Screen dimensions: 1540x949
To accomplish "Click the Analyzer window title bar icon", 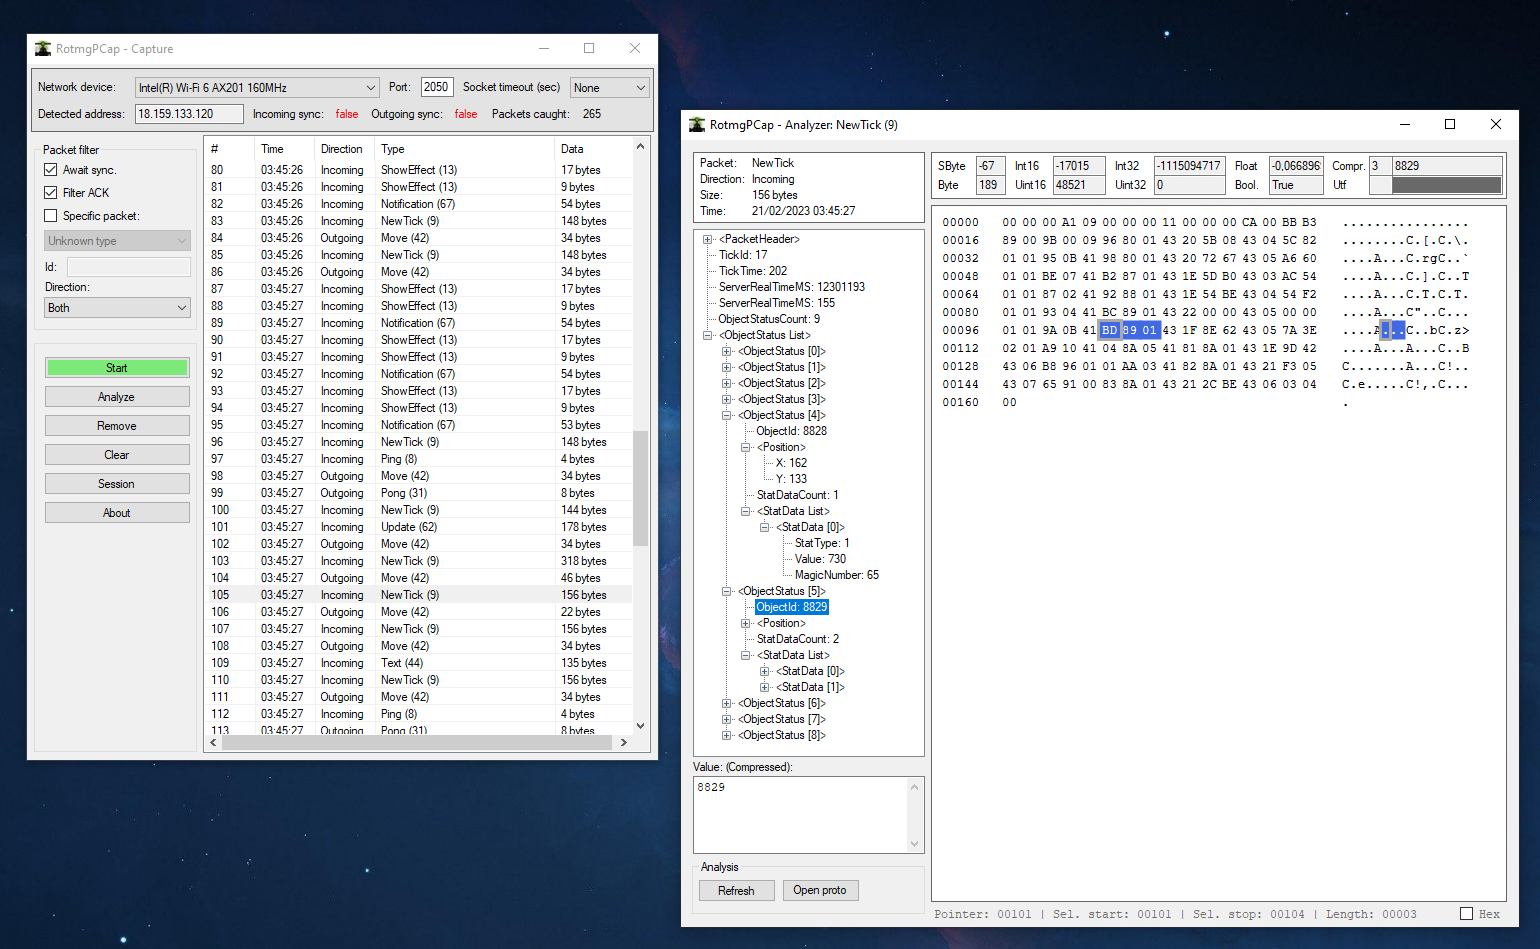I will pos(697,124).
